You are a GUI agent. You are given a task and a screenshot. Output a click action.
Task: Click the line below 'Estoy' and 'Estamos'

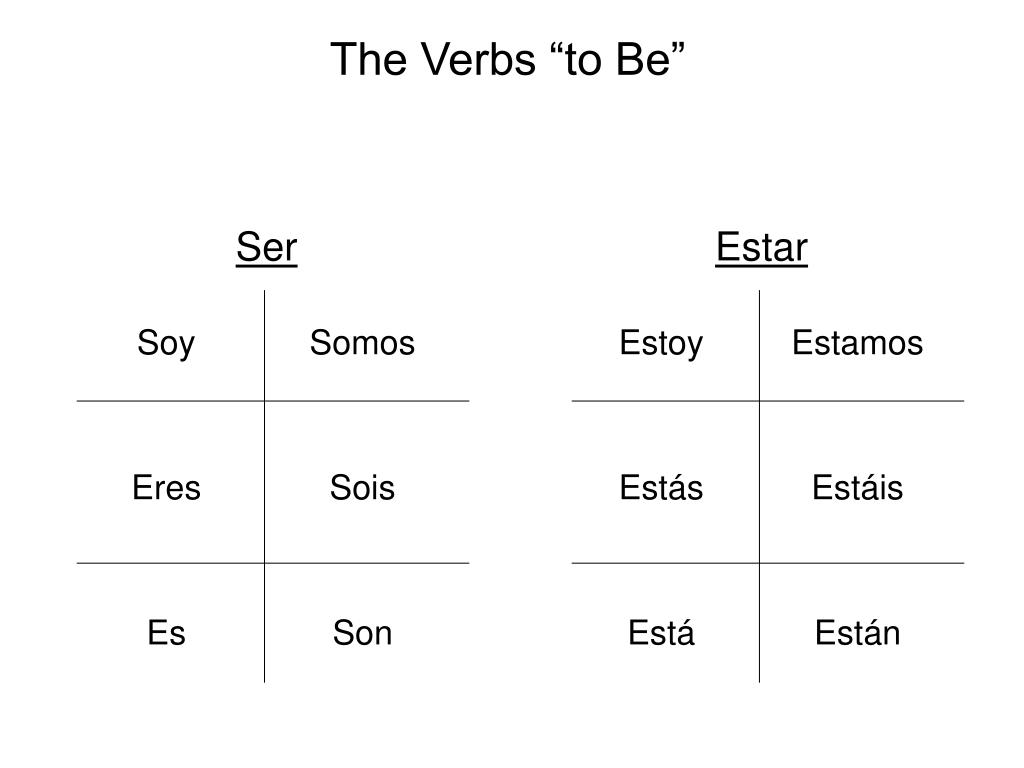(x=768, y=401)
